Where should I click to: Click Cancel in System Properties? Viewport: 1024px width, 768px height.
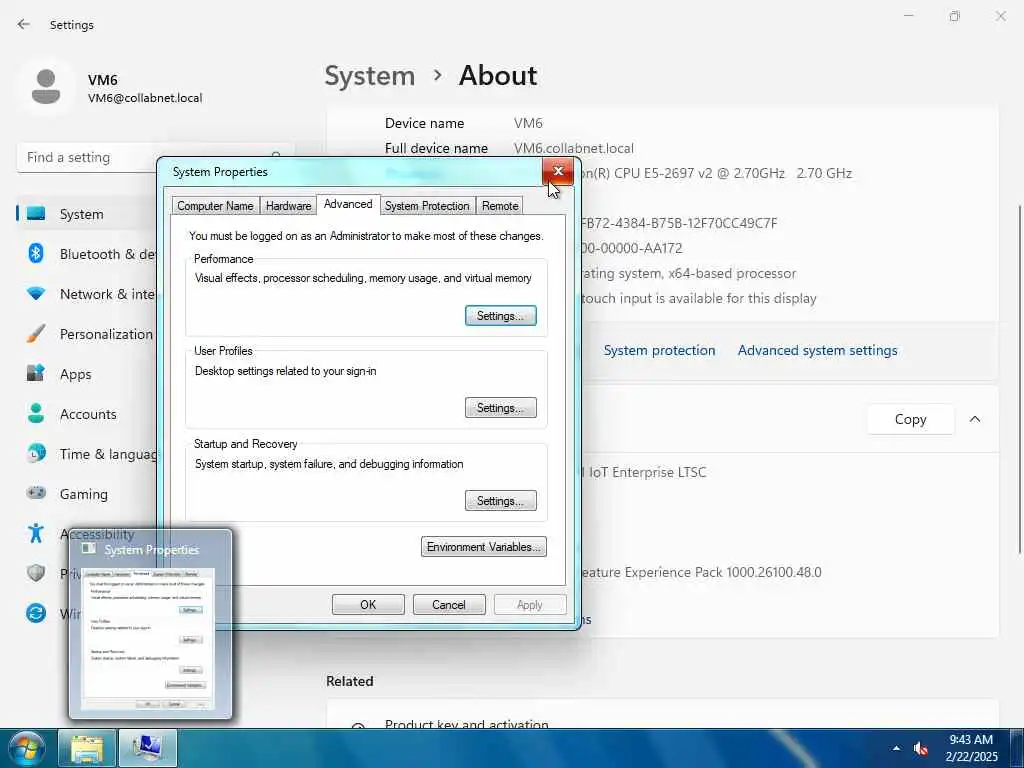click(x=449, y=605)
